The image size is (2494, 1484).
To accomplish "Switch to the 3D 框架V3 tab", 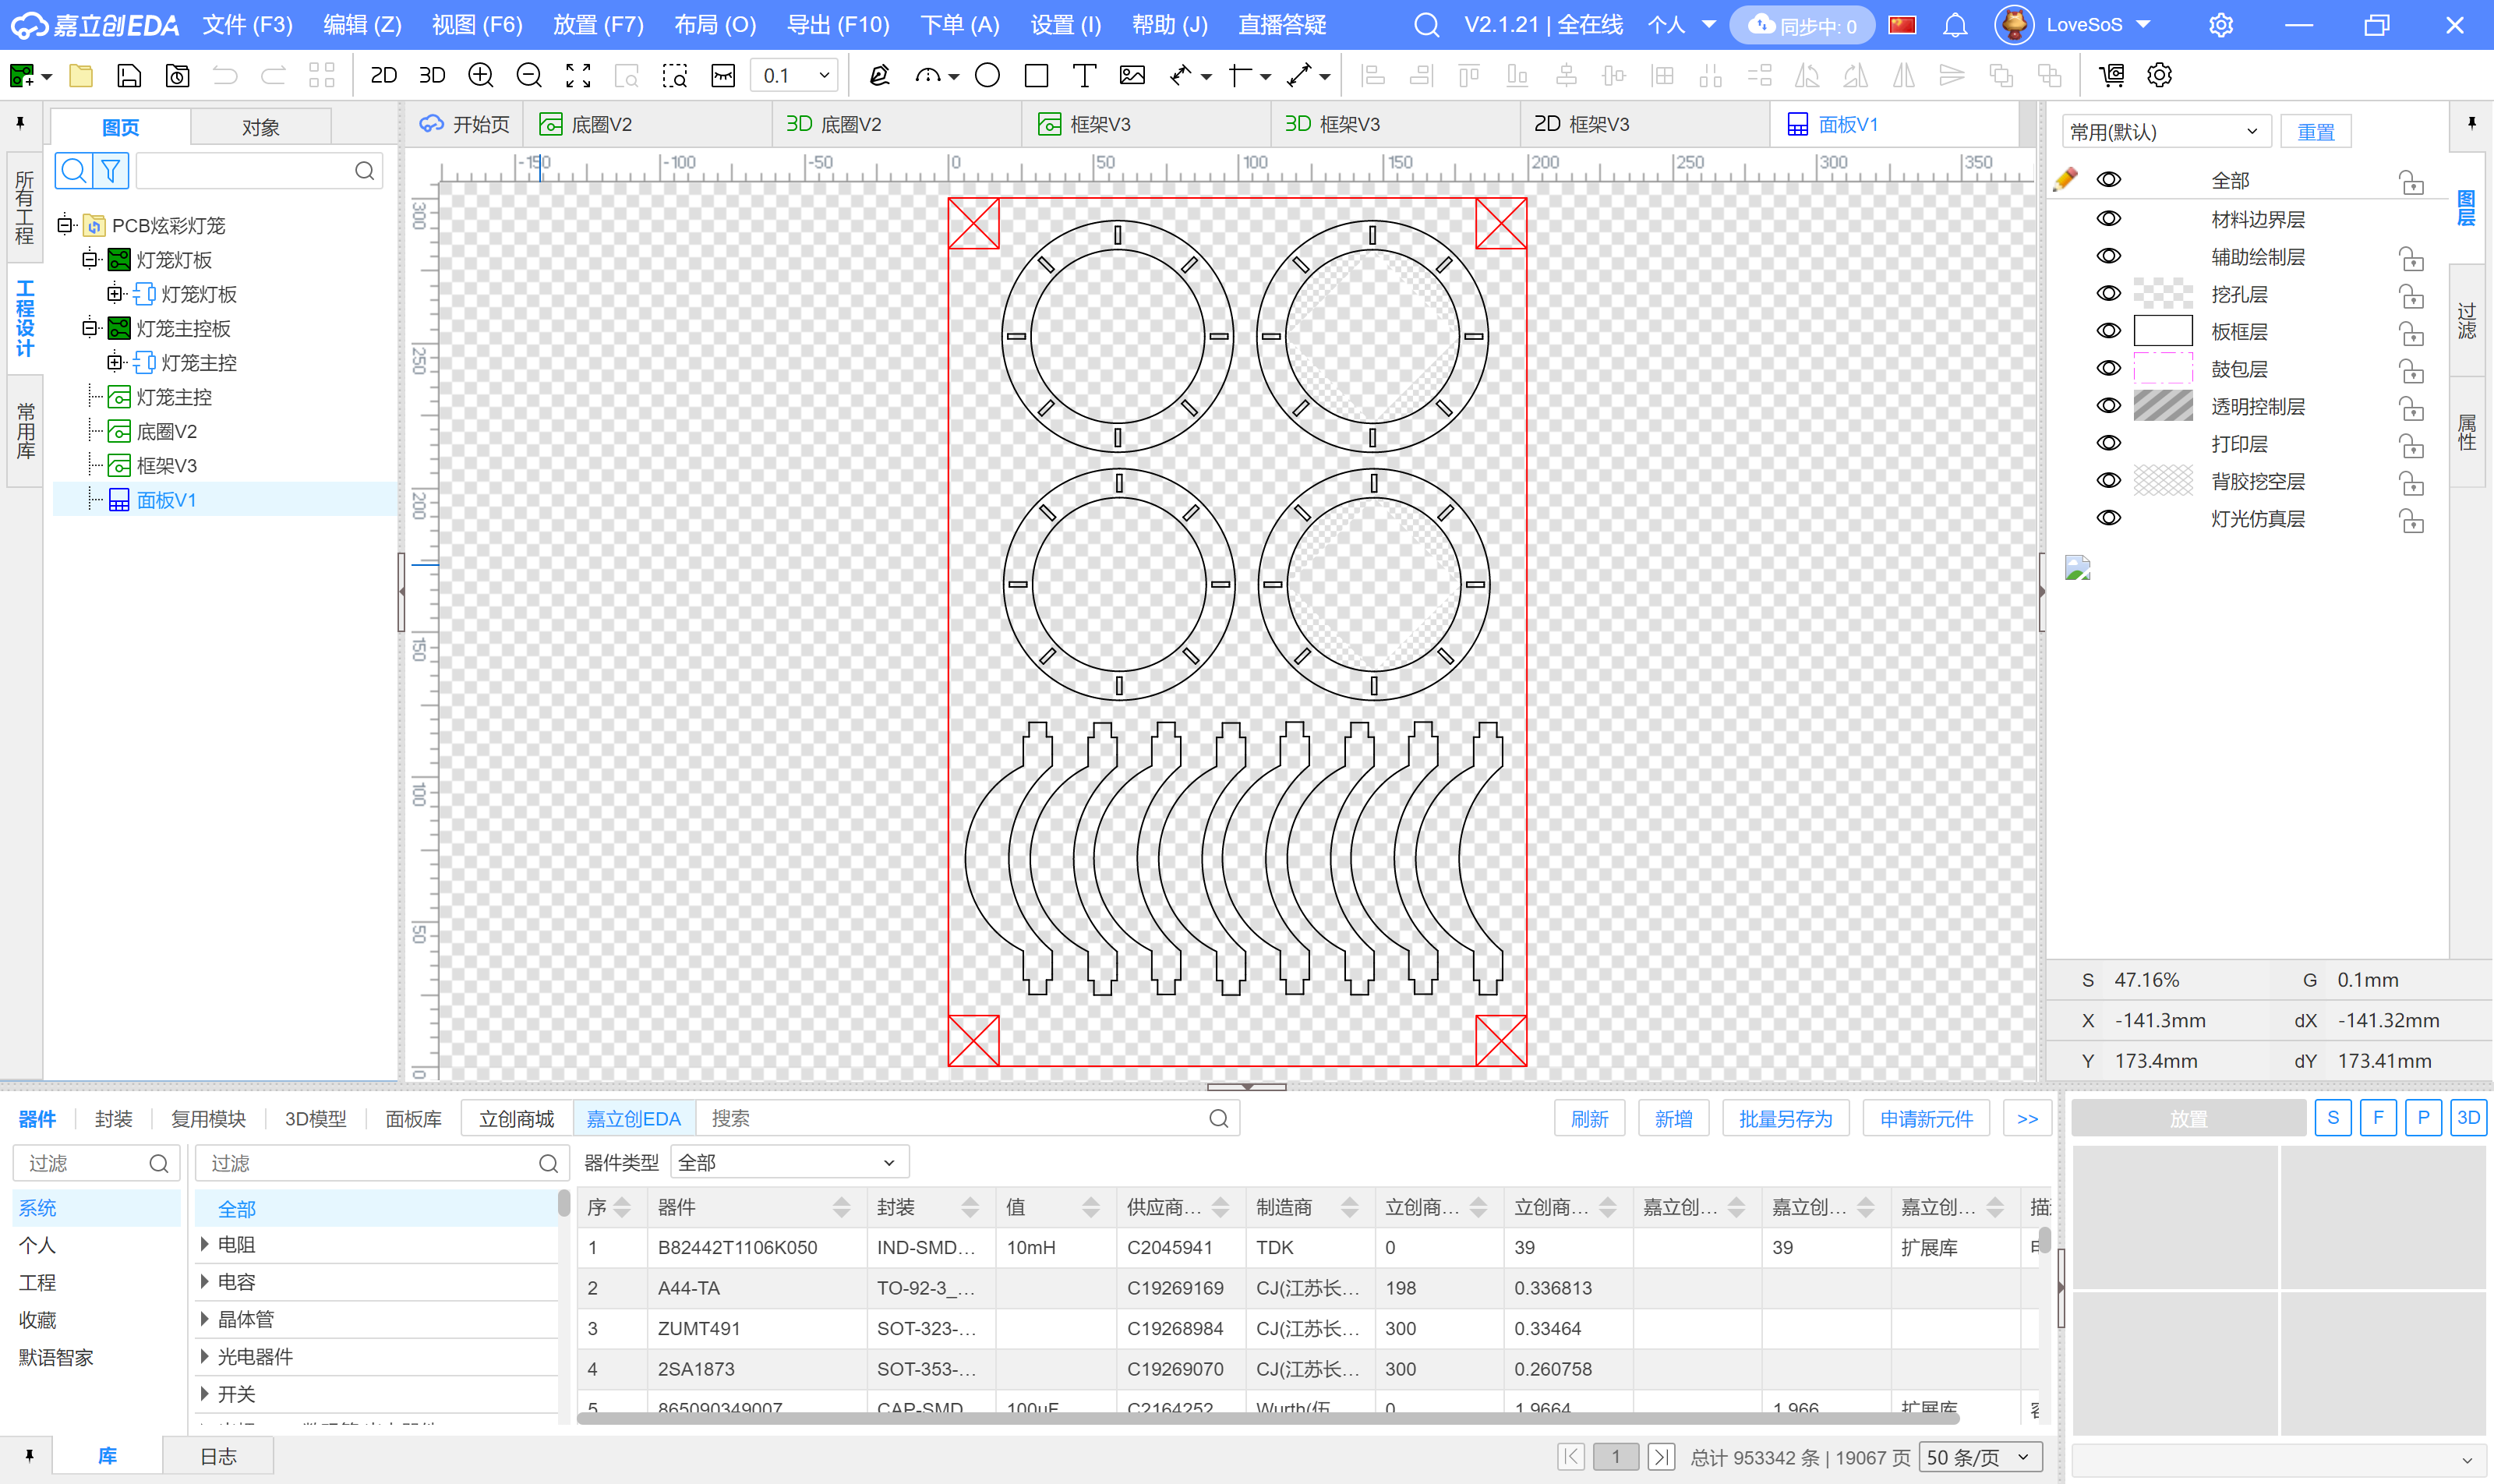I will tap(1332, 124).
